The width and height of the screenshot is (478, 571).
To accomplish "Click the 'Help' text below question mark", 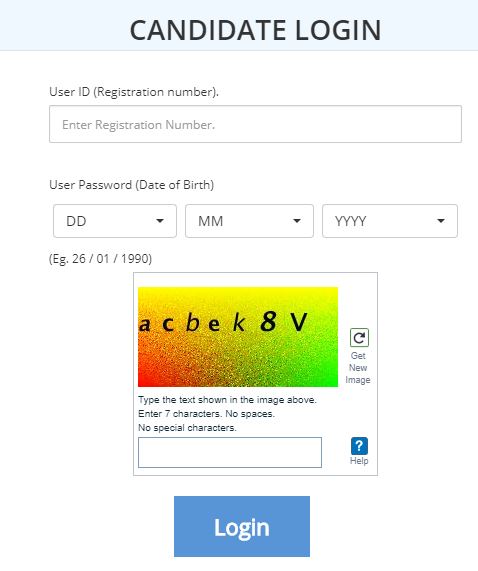I will click(359, 461).
